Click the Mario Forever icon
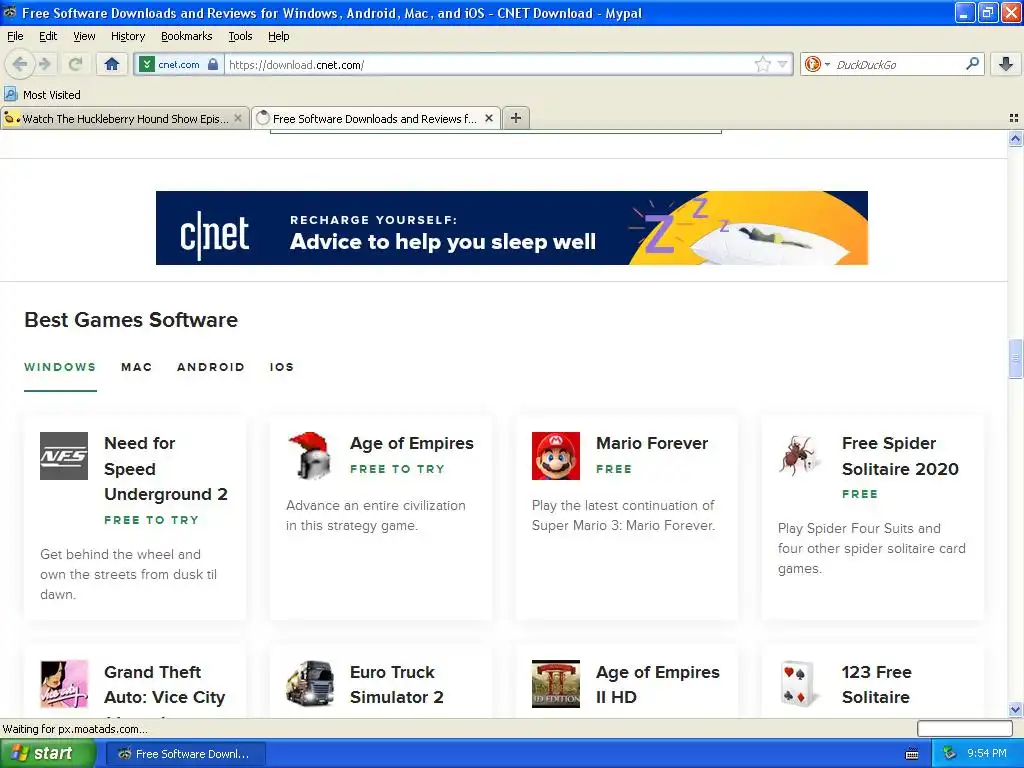The image size is (1024, 768). 556,456
